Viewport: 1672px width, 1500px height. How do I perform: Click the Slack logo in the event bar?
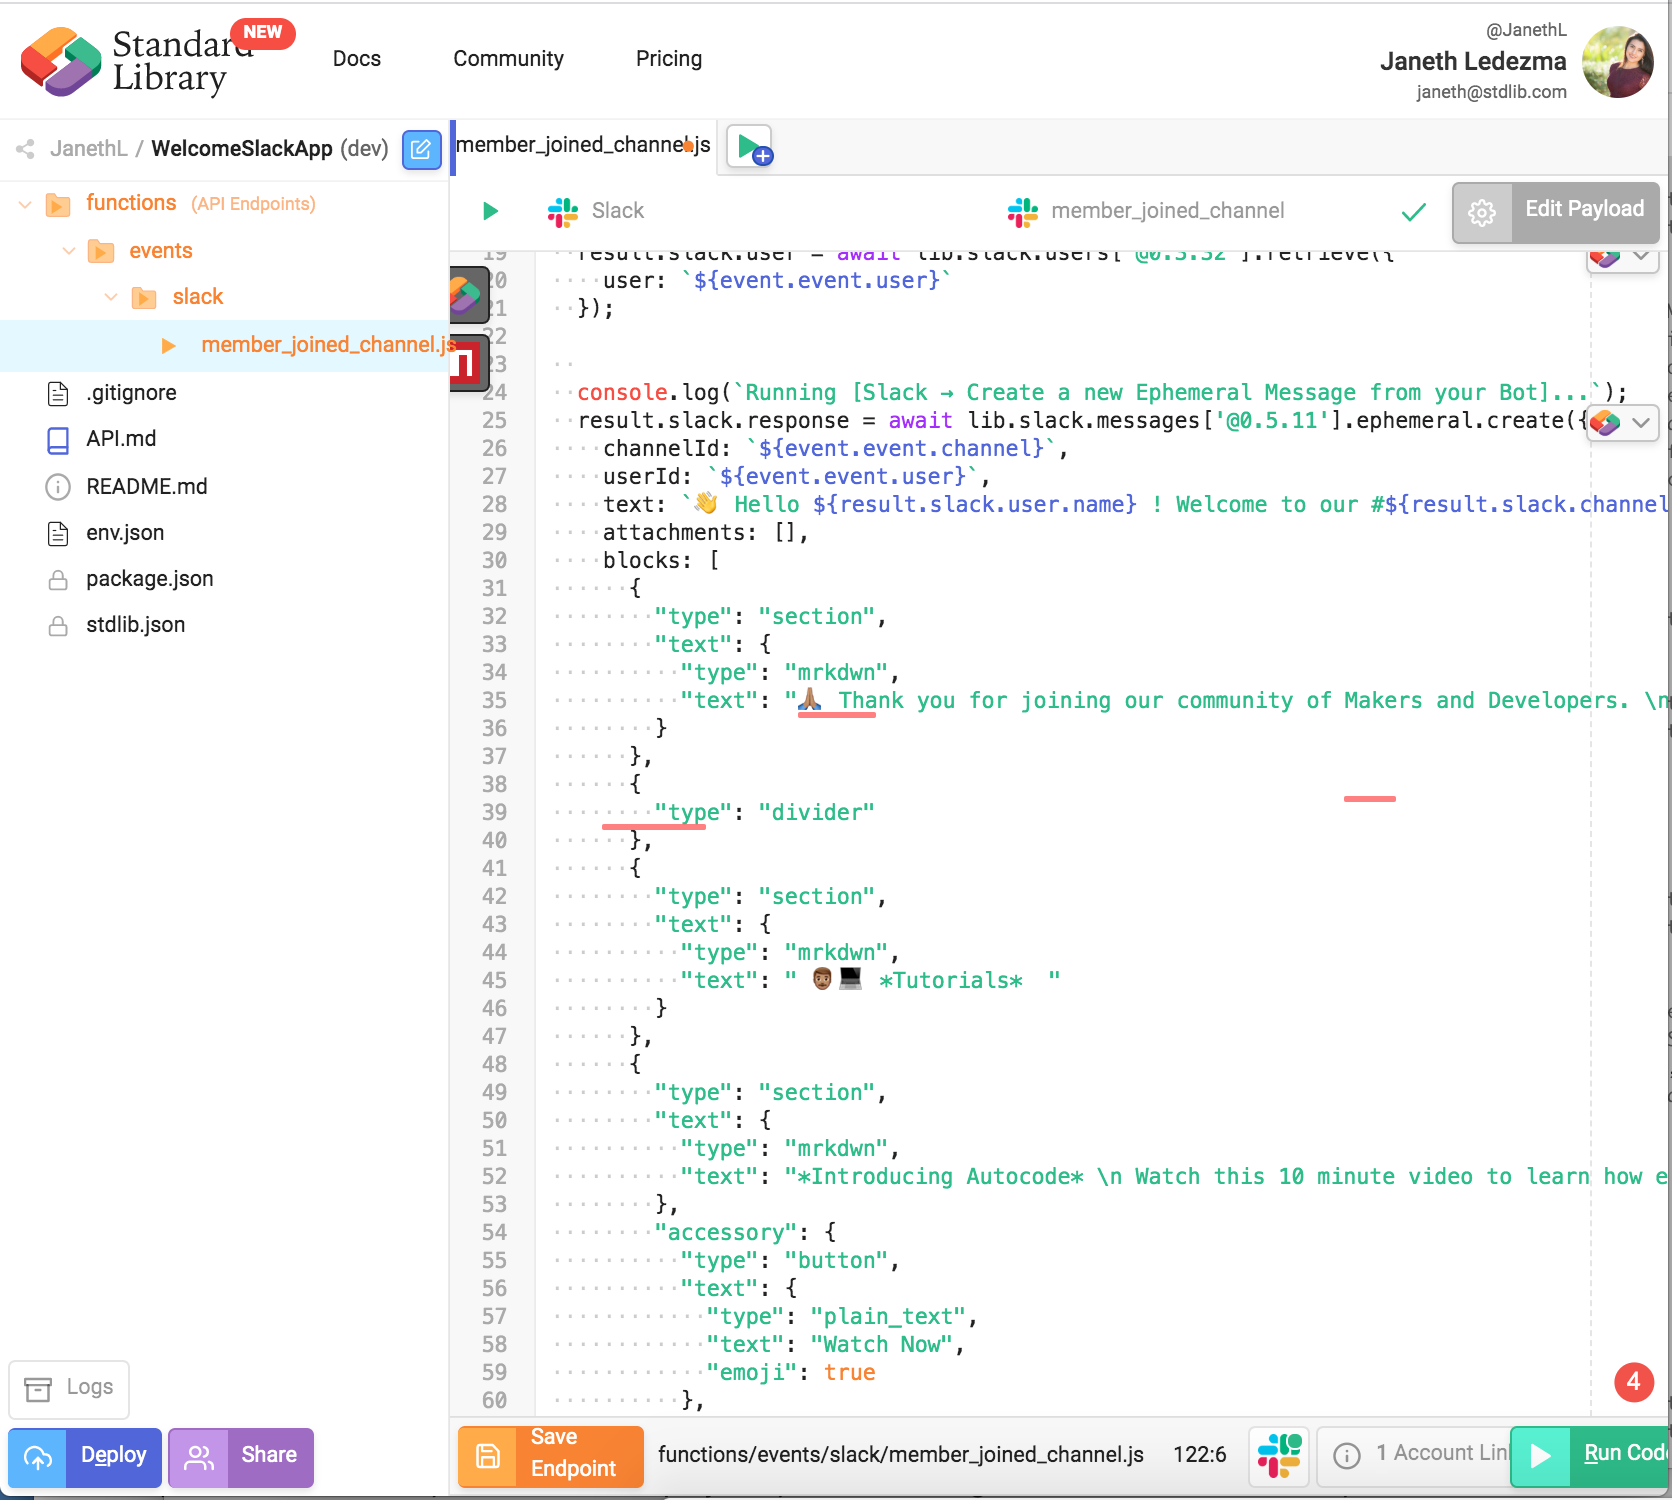point(563,211)
